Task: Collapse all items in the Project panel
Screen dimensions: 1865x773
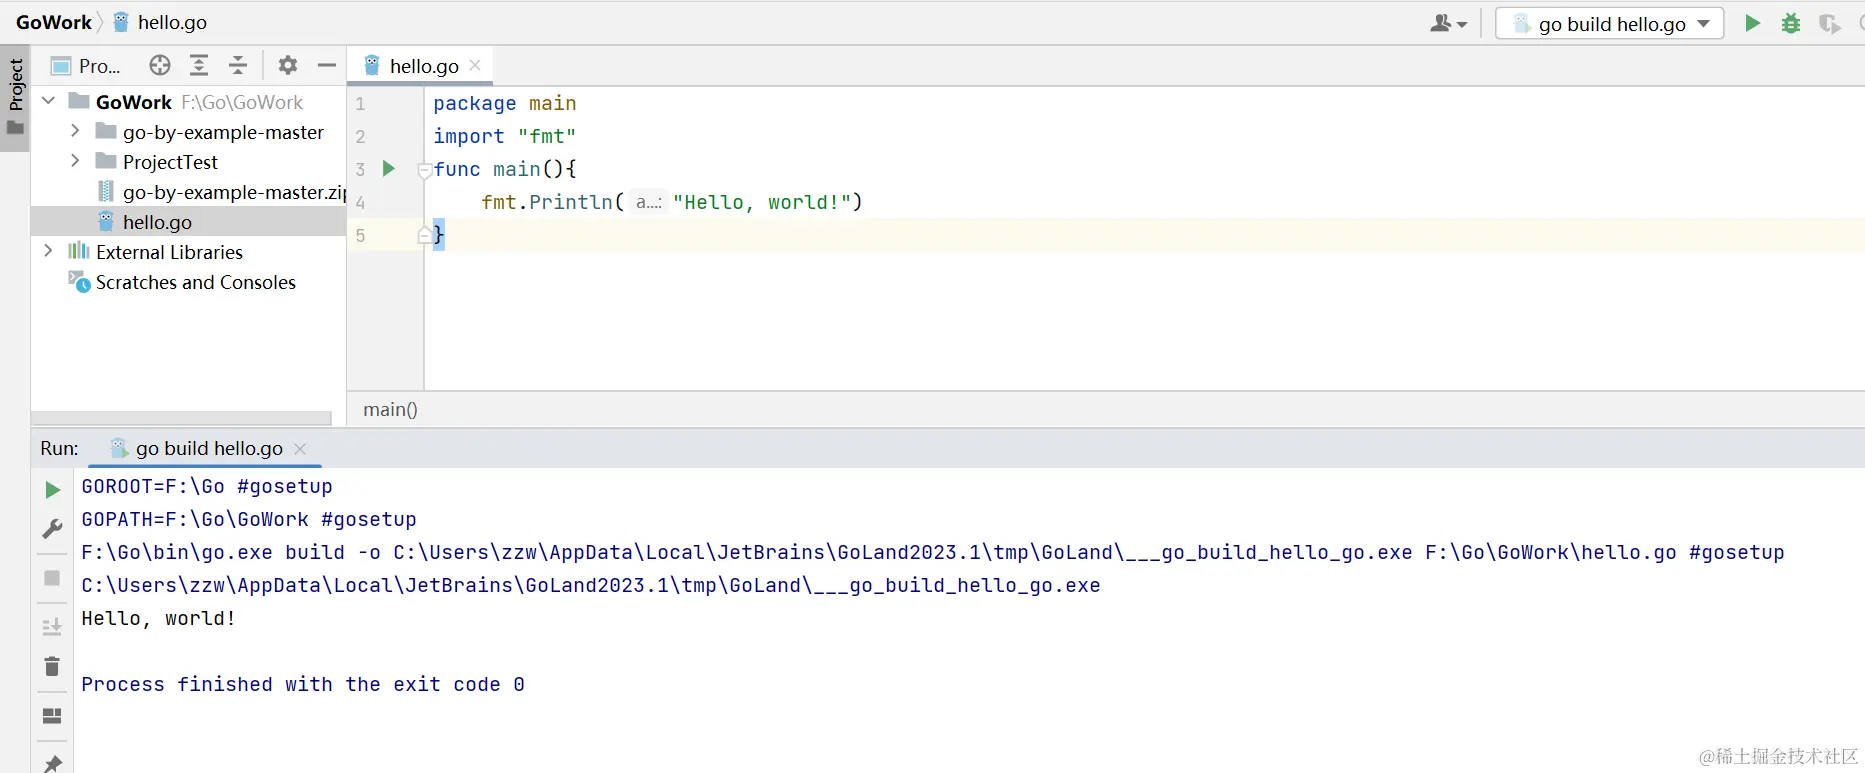Action: (x=238, y=66)
